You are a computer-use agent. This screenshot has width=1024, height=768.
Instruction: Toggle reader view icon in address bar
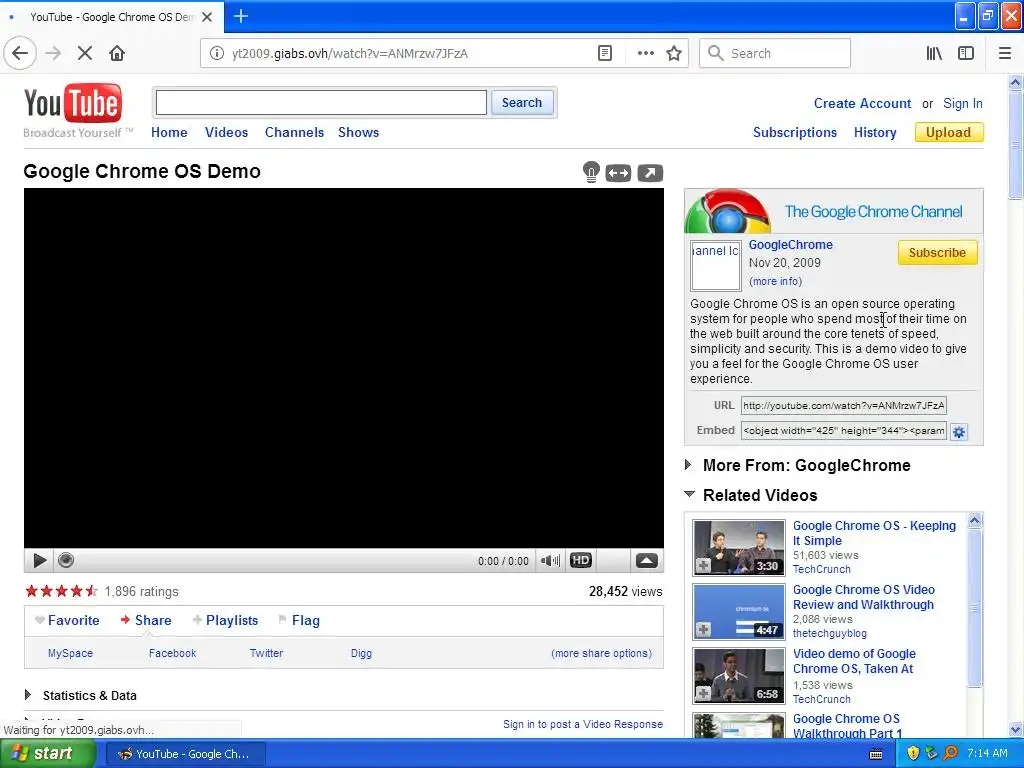[605, 54]
